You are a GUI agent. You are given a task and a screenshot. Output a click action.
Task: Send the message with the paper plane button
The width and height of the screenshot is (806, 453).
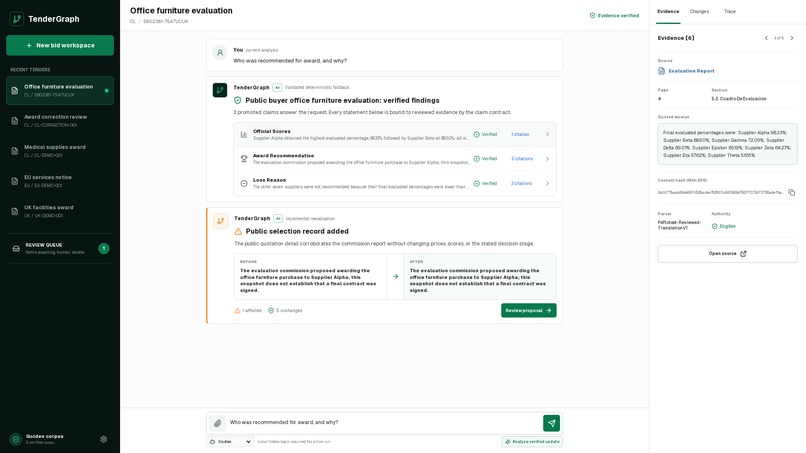pos(552,423)
